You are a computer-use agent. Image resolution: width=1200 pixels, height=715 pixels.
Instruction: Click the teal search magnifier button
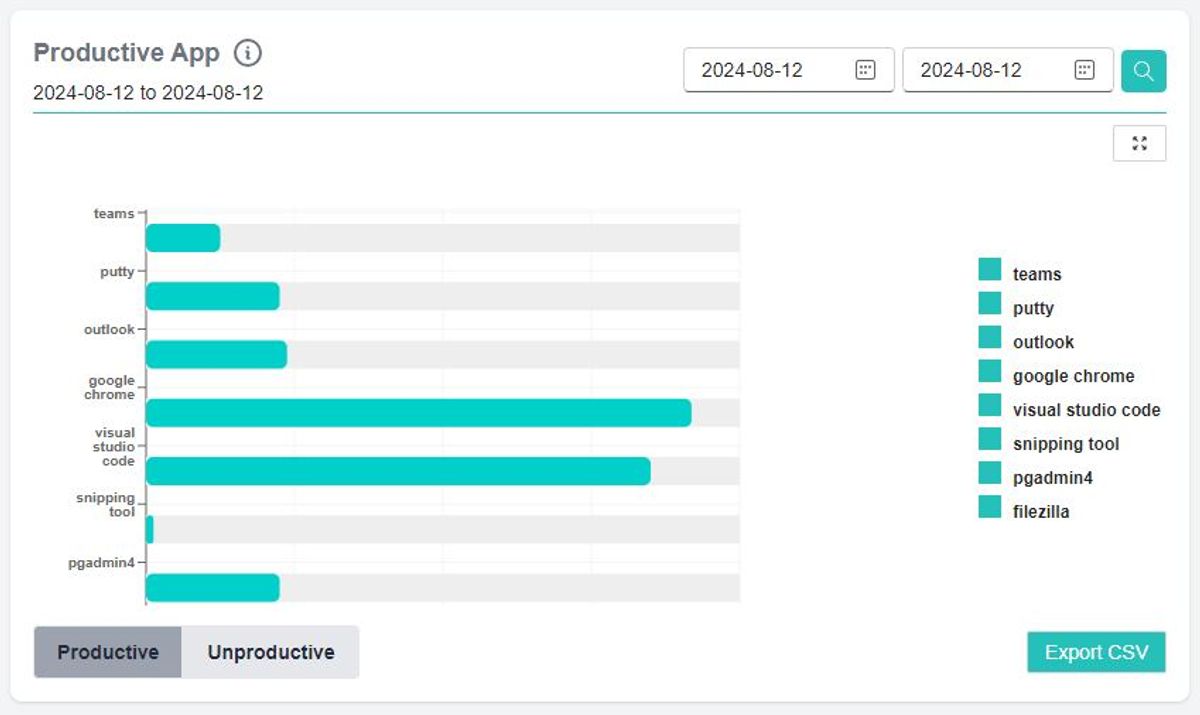click(1144, 70)
